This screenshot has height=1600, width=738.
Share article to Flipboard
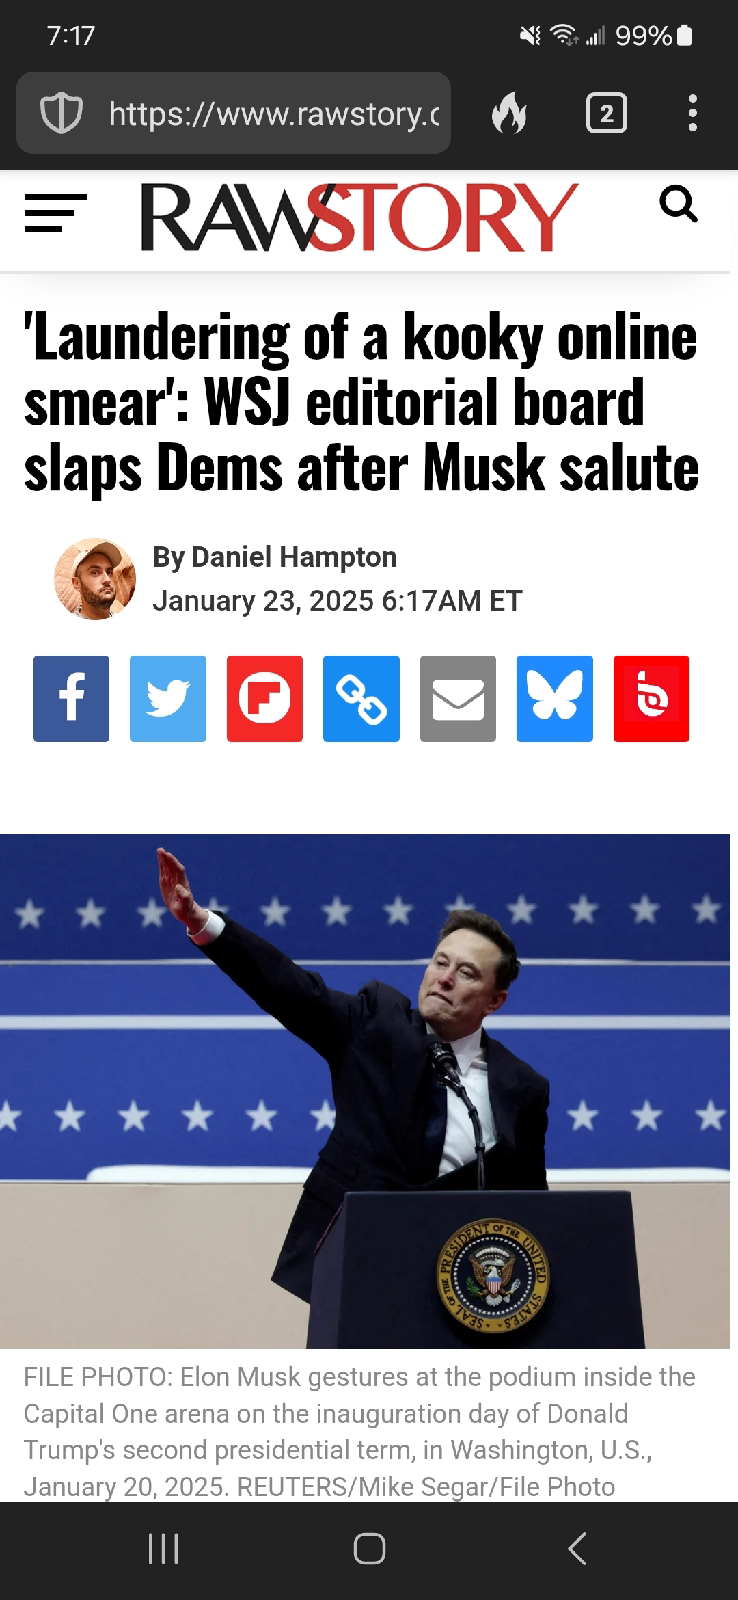265,699
